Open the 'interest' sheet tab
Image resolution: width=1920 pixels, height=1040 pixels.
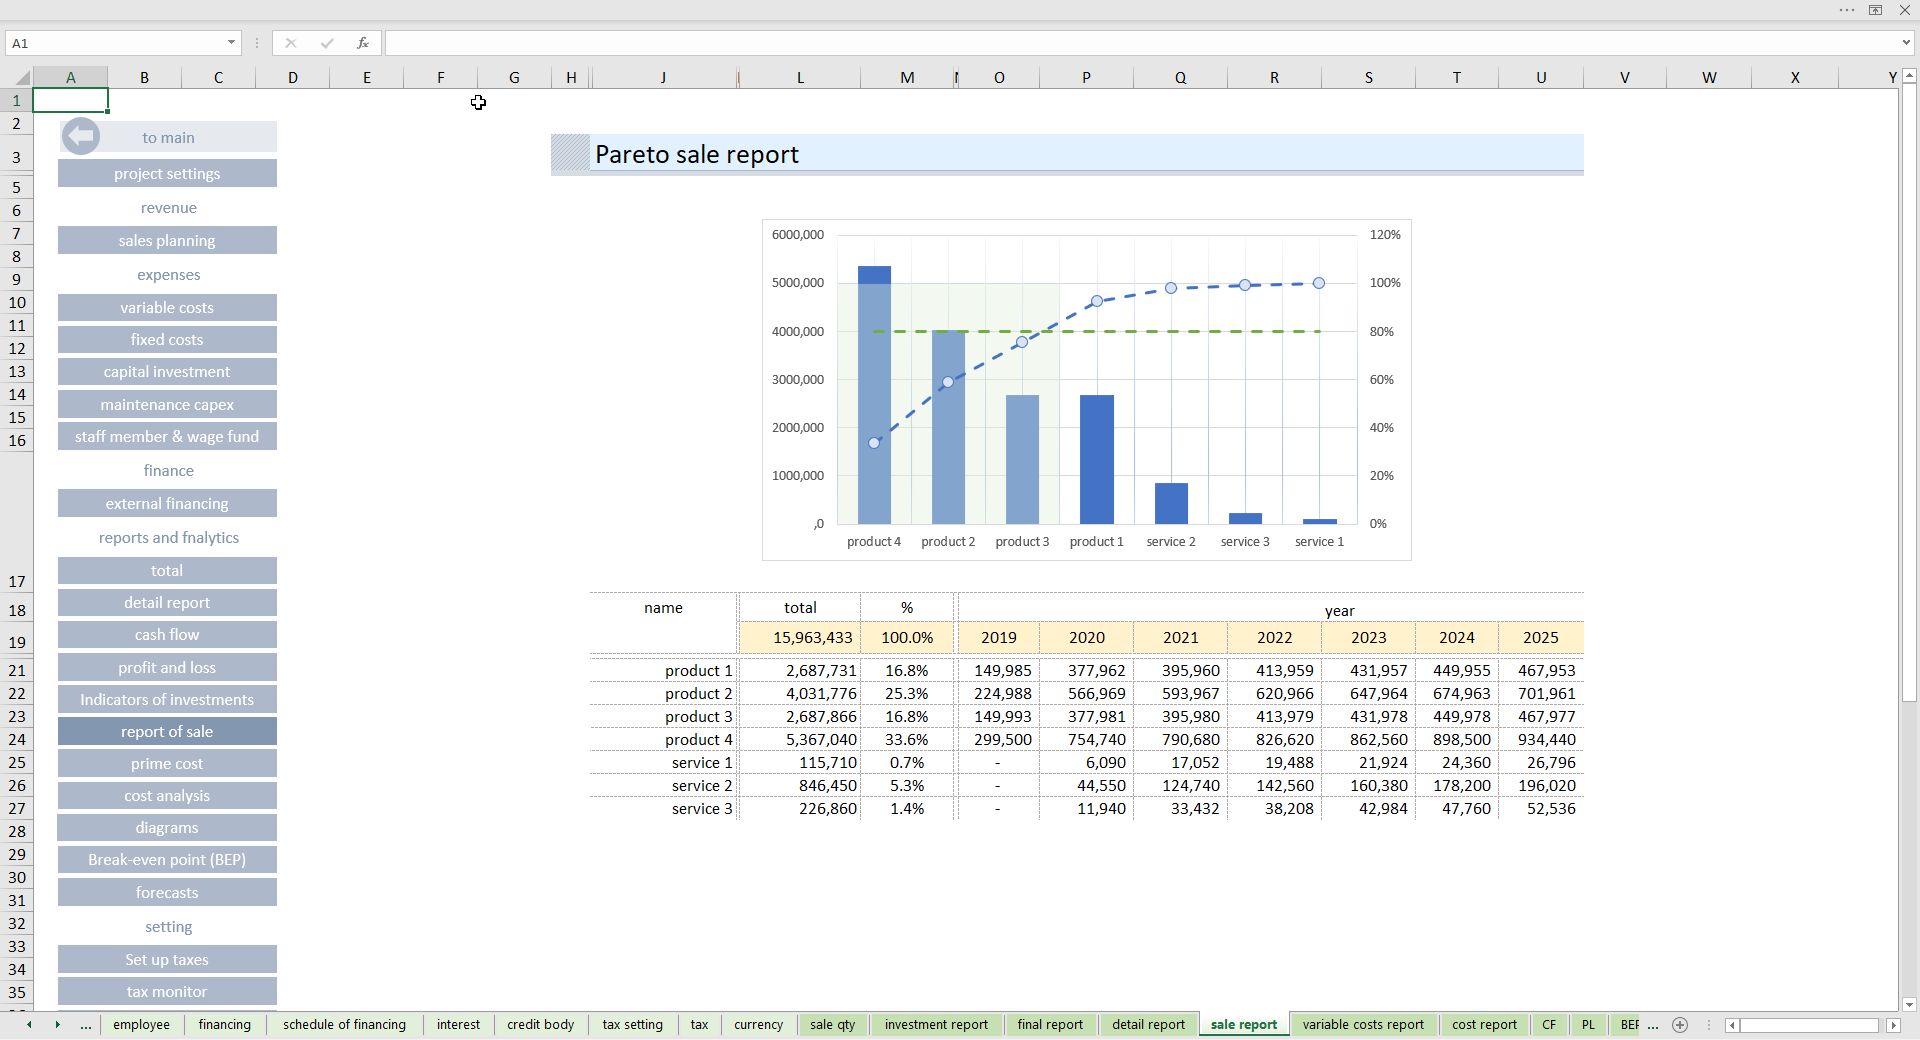click(x=458, y=1025)
